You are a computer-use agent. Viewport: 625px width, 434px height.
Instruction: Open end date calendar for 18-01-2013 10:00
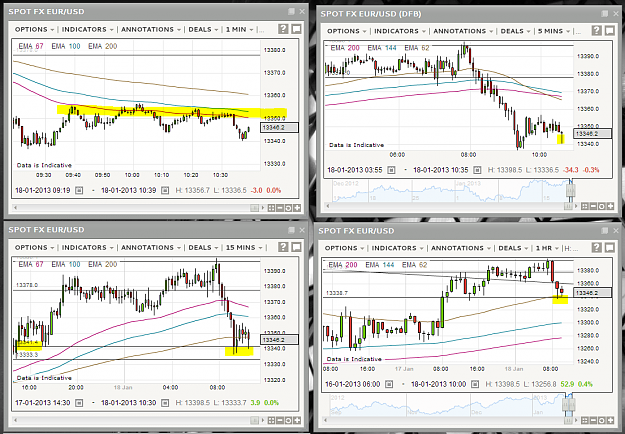(x=475, y=385)
